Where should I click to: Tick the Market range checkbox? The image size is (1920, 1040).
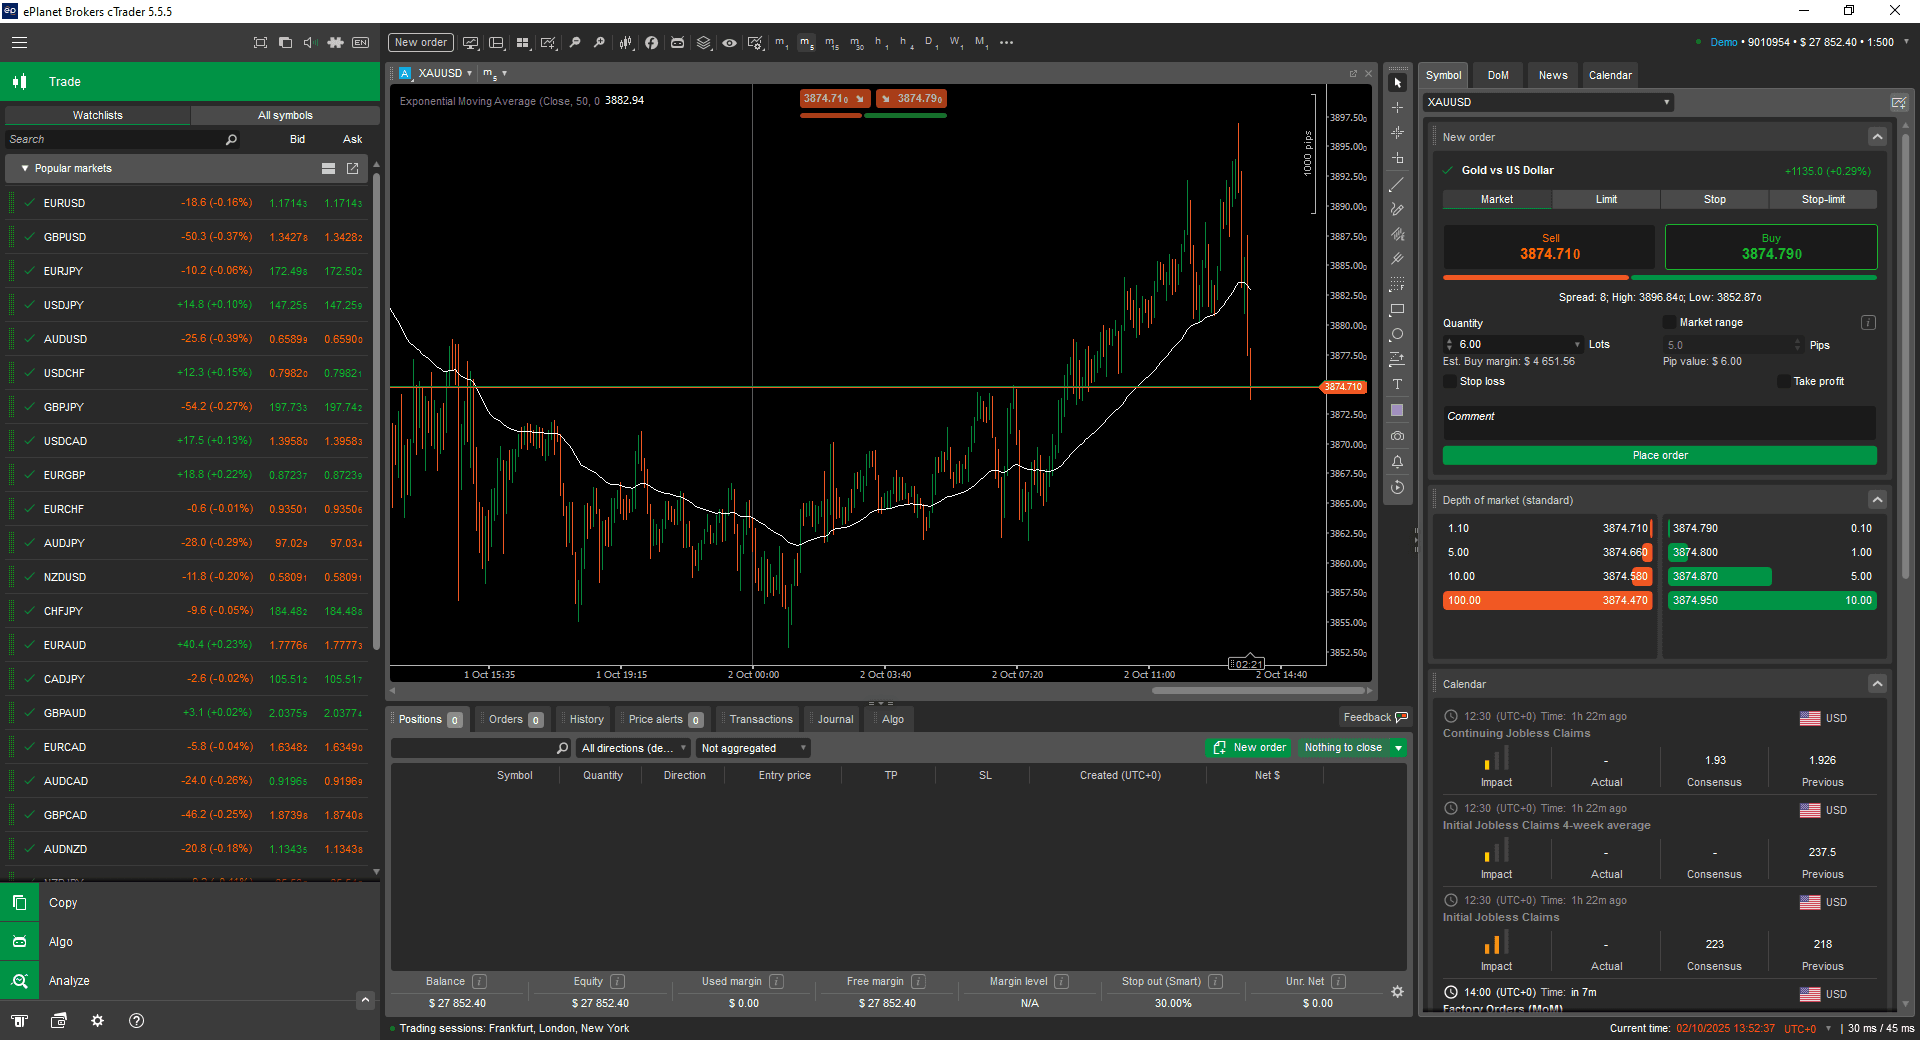click(x=1669, y=323)
